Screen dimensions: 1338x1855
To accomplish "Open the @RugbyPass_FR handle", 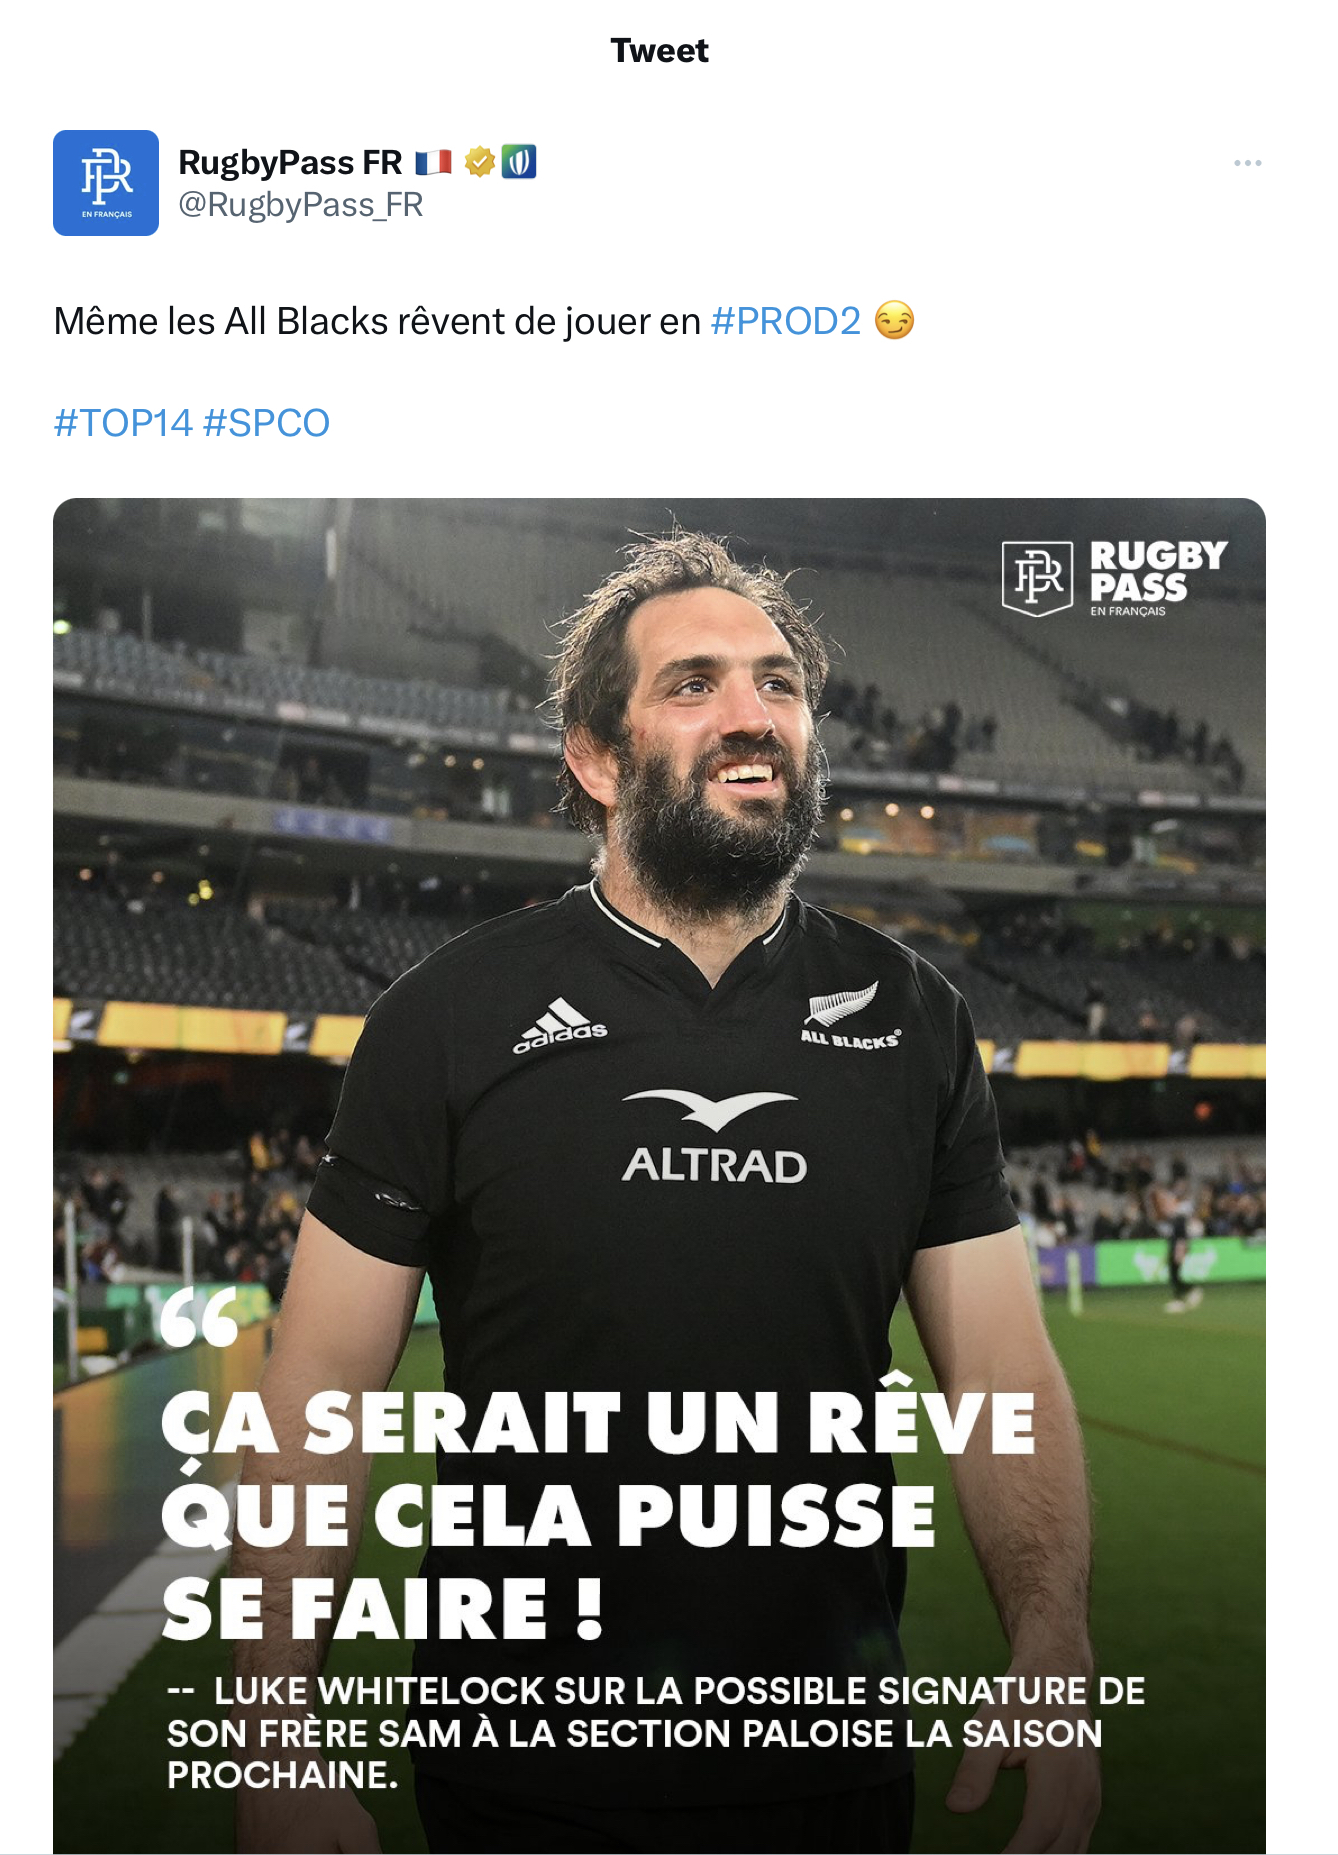I will click(301, 205).
